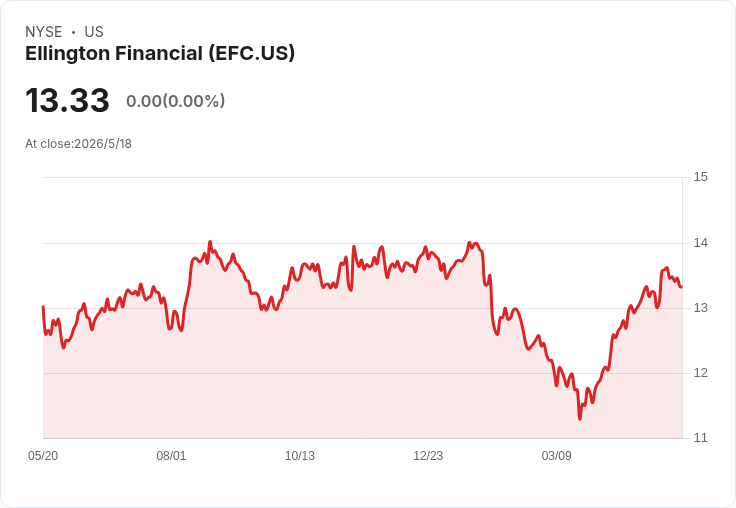Click the 14 price axis label
Image resolution: width=736 pixels, height=508 pixels.
[x=700, y=243]
